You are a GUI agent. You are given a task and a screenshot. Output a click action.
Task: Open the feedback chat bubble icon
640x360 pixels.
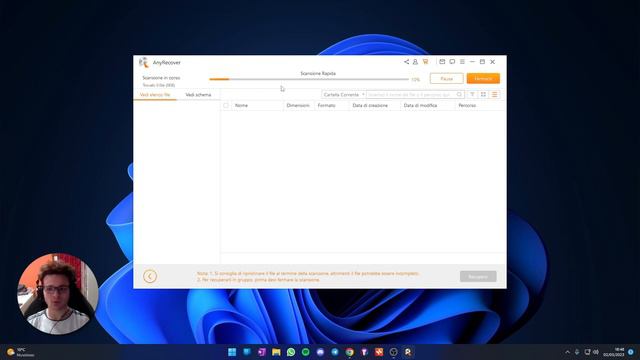pyautogui.click(x=452, y=62)
